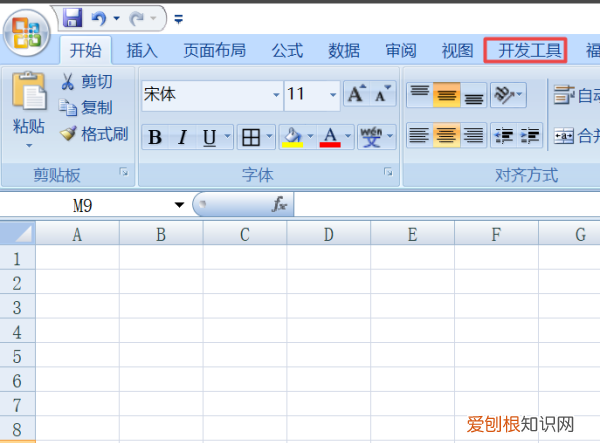
Task: Open the wén phonetic guide tool
Action: pyautogui.click(x=371, y=137)
